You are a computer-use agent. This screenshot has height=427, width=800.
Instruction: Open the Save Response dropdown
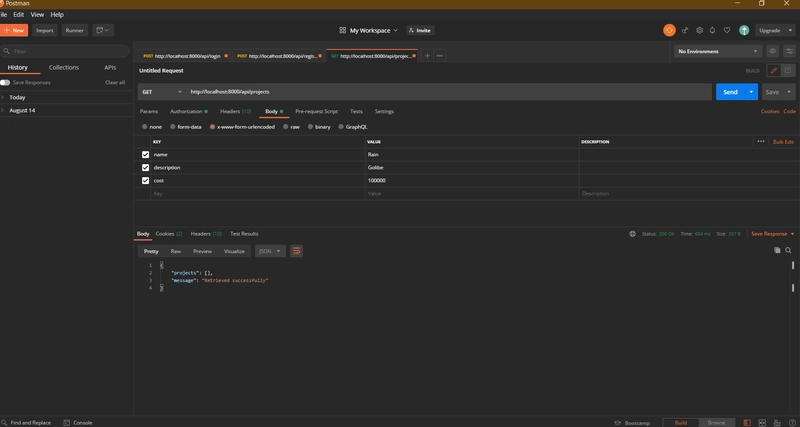772,234
